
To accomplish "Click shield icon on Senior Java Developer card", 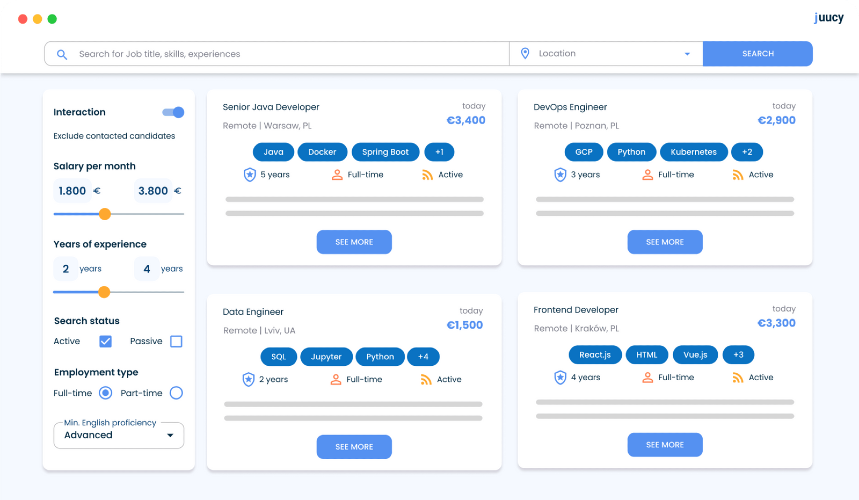I will click(250, 175).
